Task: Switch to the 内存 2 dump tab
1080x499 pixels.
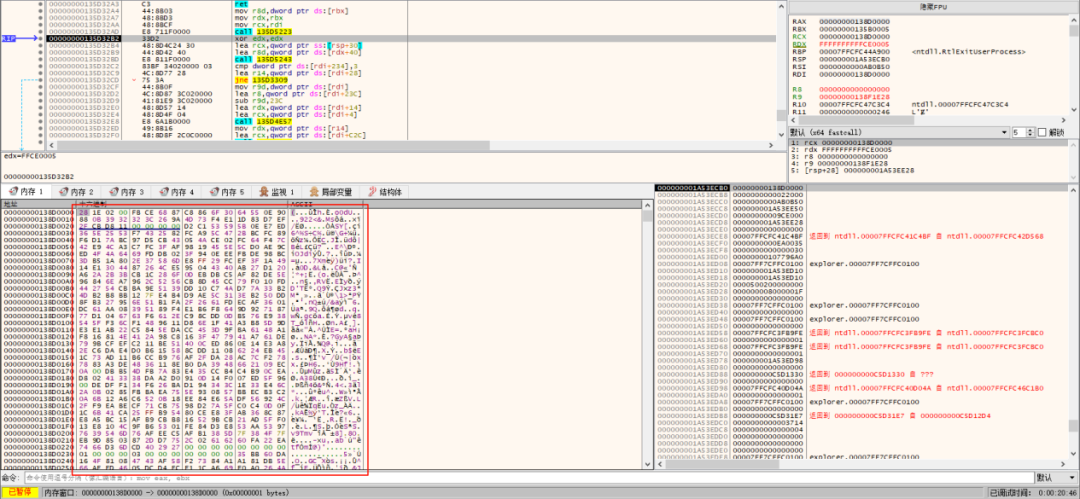Action: (x=76, y=192)
